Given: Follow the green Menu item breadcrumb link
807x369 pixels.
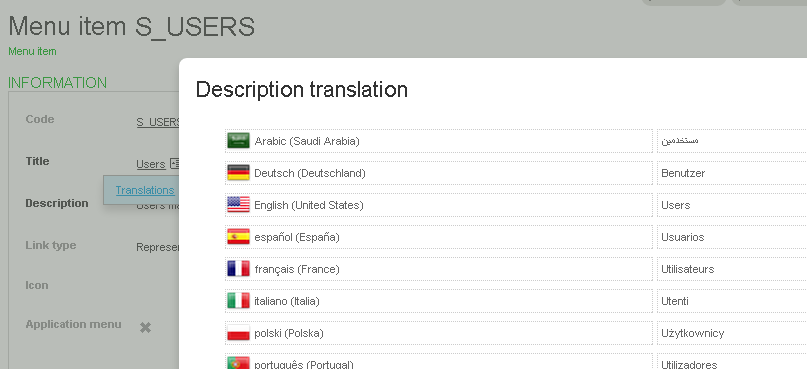Looking at the screenshot, I should click(32, 51).
